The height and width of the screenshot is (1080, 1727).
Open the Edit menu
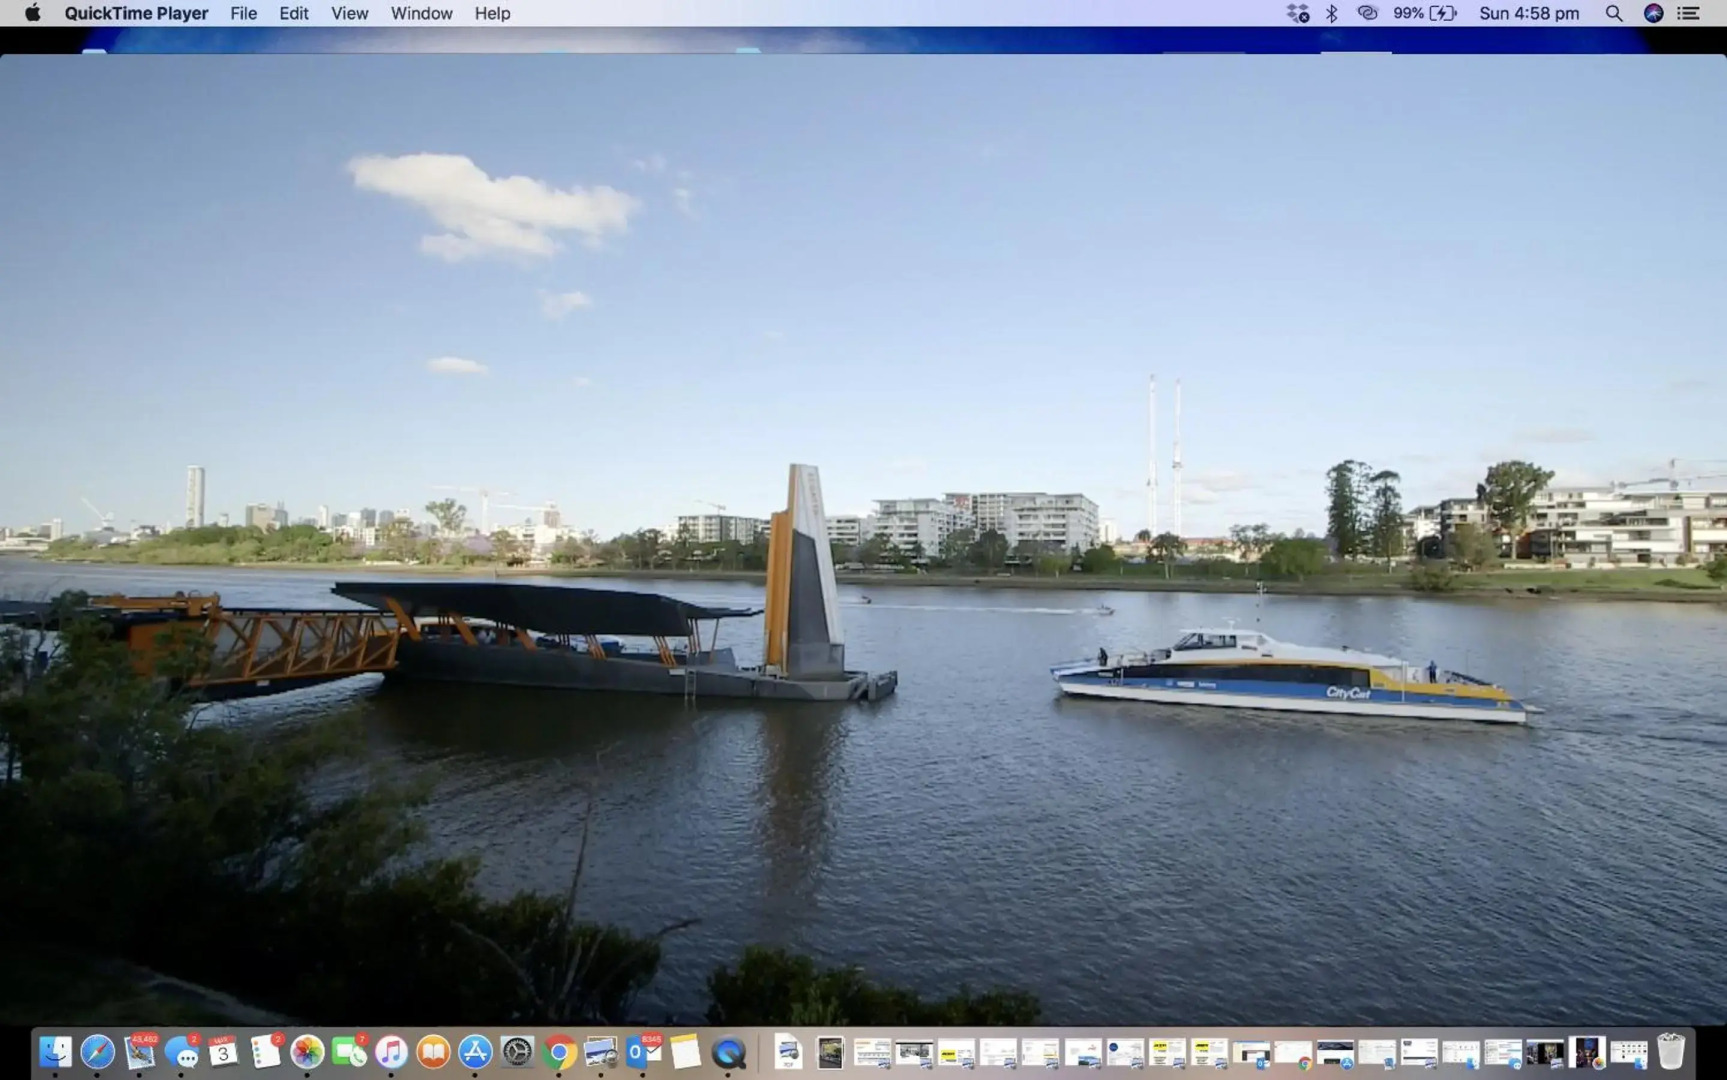coord(293,13)
